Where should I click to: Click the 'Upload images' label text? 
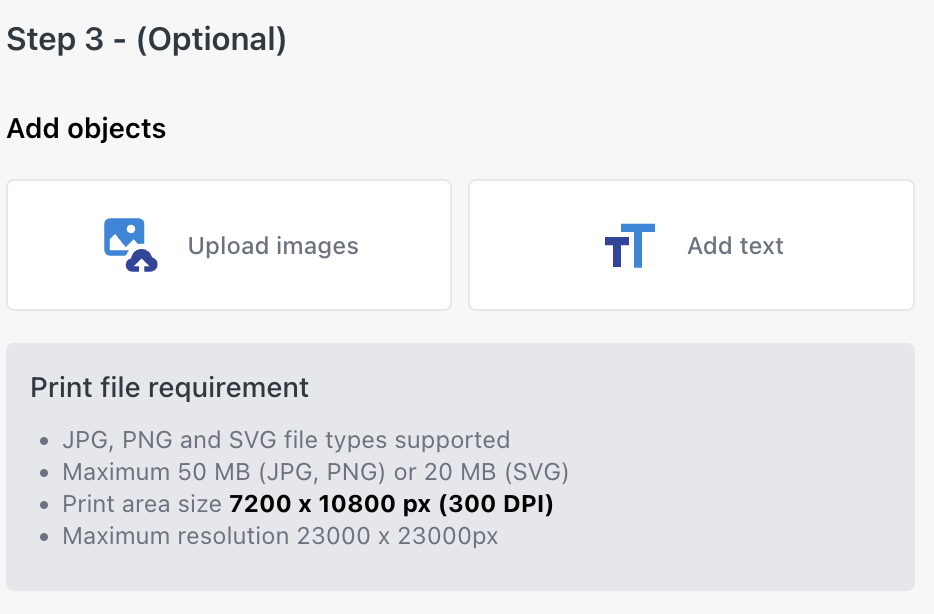pyautogui.click(x=273, y=246)
